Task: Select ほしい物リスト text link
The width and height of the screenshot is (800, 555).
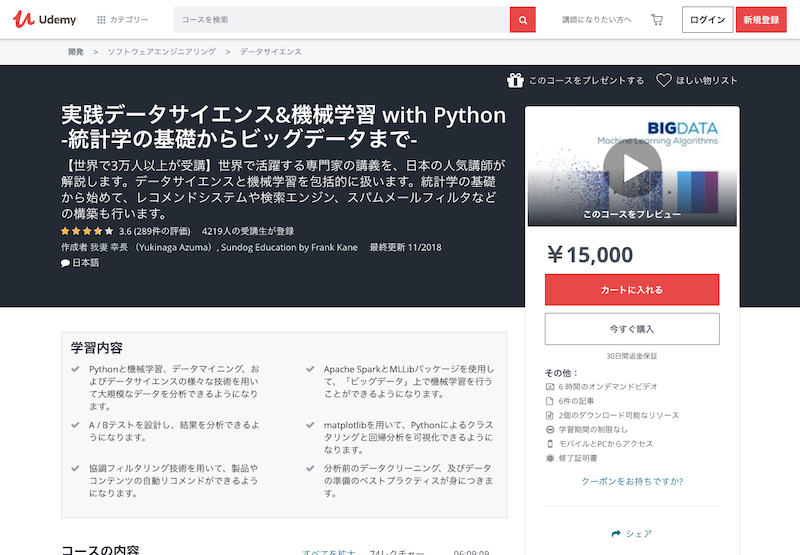Action: pyautogui.click(x=707, y=80)
